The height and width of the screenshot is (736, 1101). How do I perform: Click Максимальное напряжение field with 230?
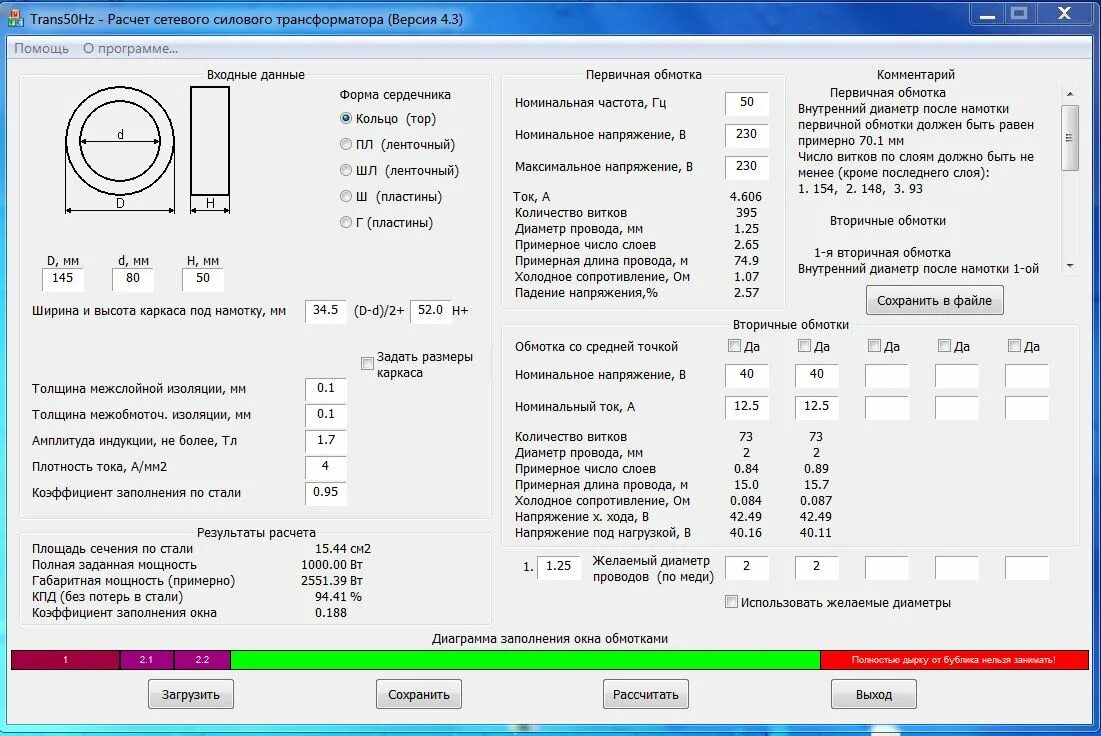coord(746,167)
